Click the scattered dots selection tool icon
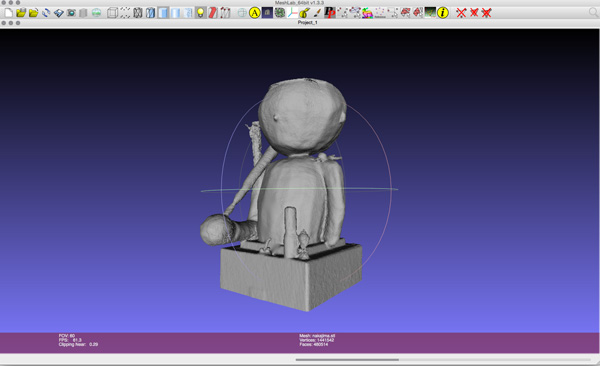Screen dimensions: 600x366 (380, 13)
